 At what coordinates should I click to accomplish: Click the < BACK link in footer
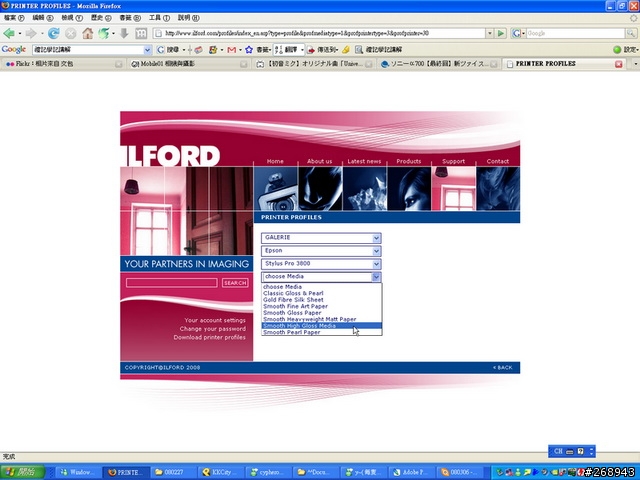tap(502, 368)
